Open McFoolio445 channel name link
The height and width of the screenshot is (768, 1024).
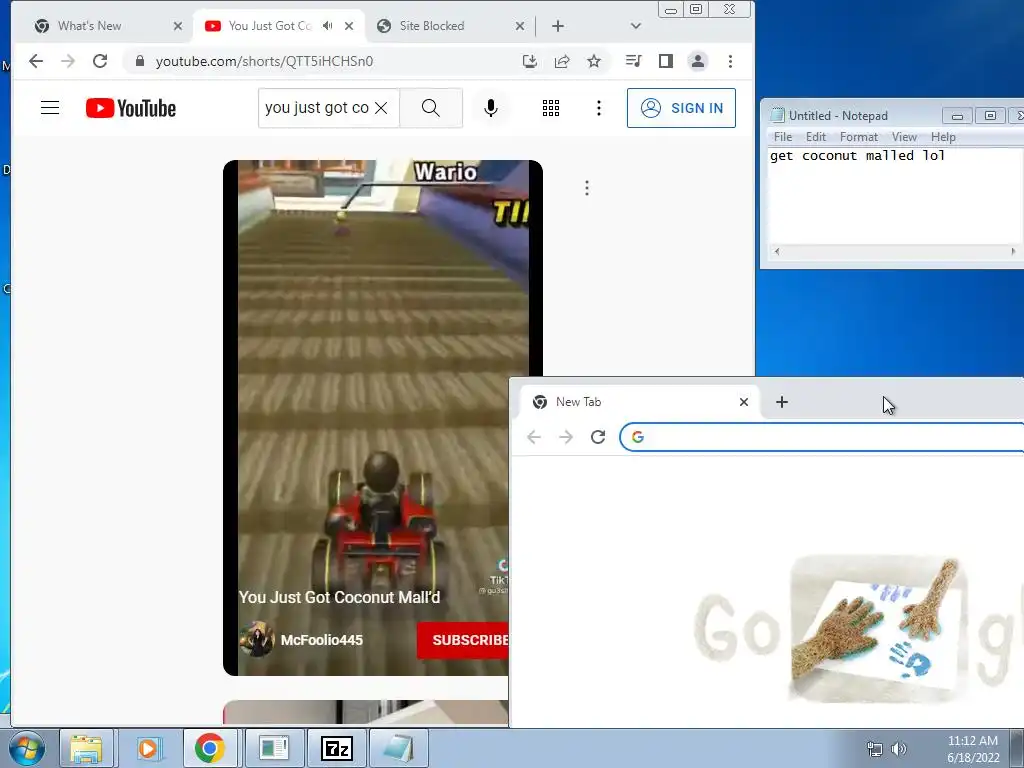(321, 640)
